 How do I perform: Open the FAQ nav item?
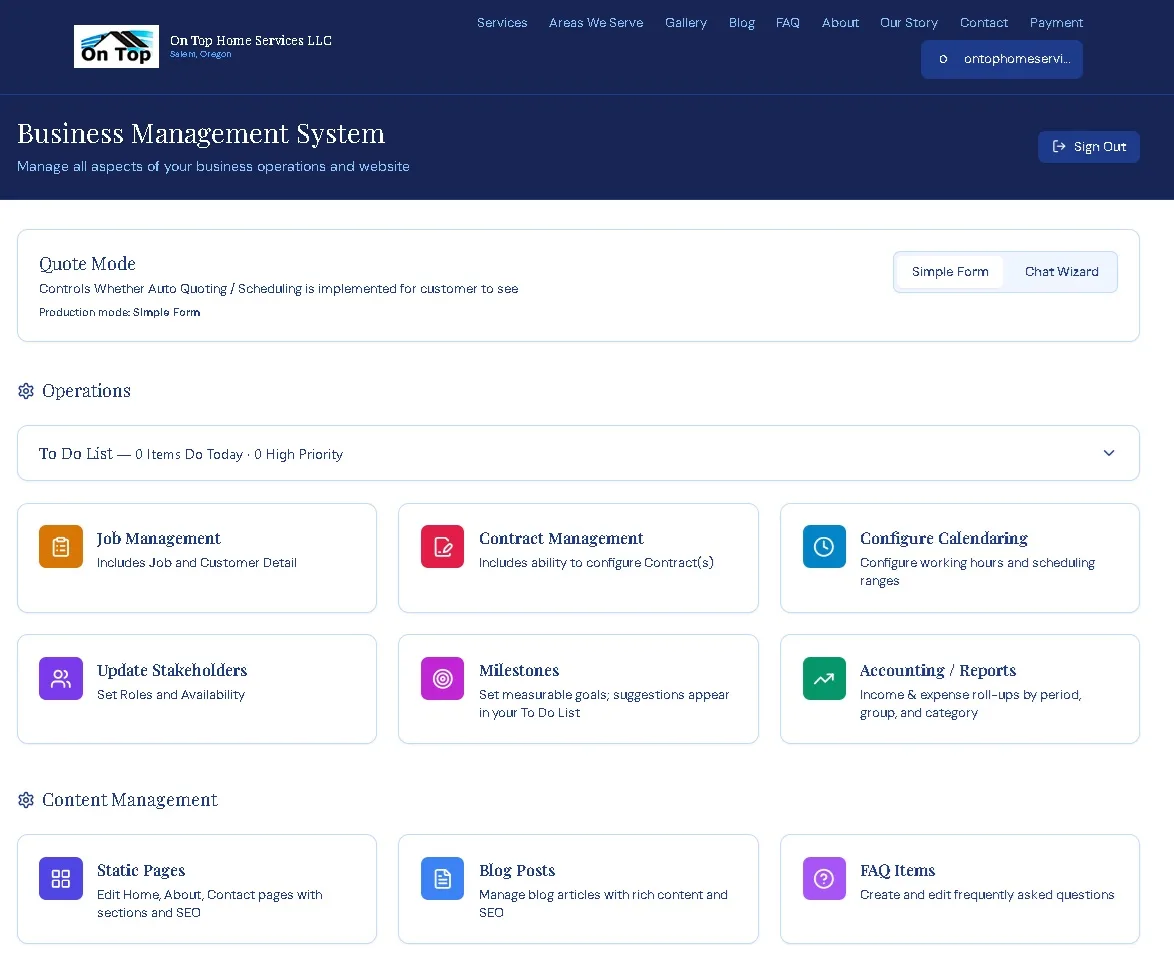[788, 22]
